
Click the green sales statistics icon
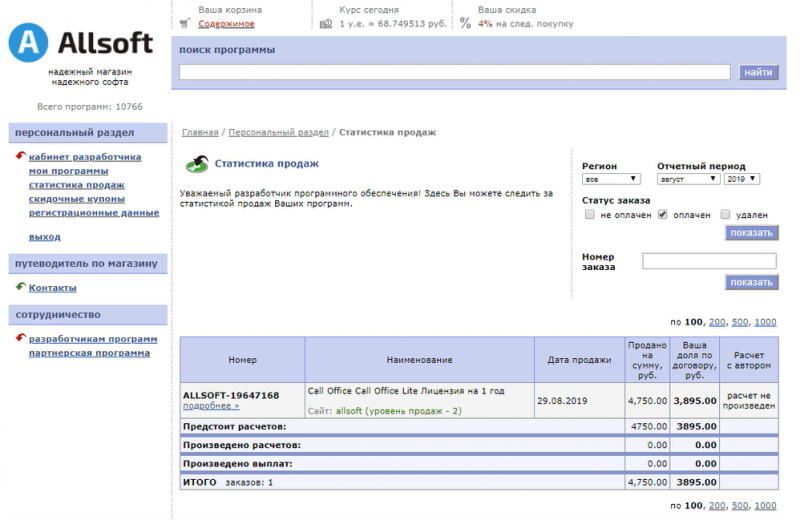[x=197, y=164]
